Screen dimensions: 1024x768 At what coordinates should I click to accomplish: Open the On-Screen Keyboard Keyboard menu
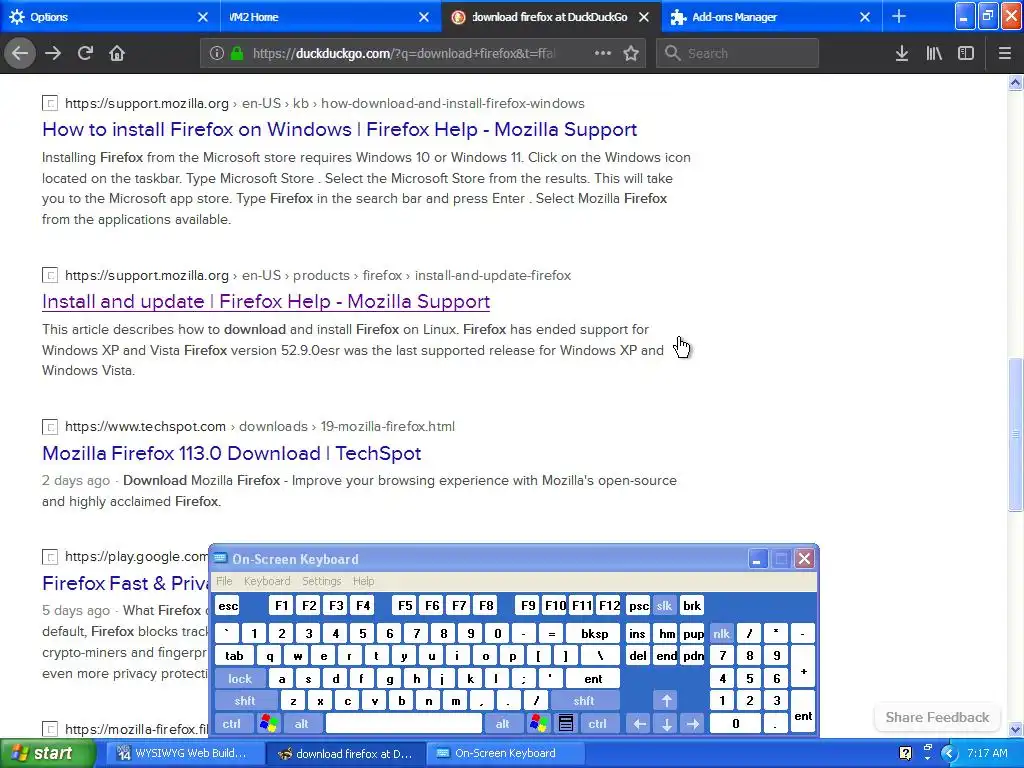266,581
